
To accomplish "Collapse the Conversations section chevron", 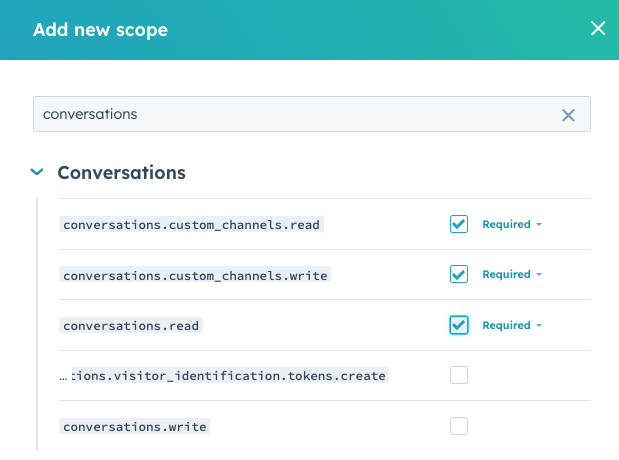I will click(x=37, y=172).
